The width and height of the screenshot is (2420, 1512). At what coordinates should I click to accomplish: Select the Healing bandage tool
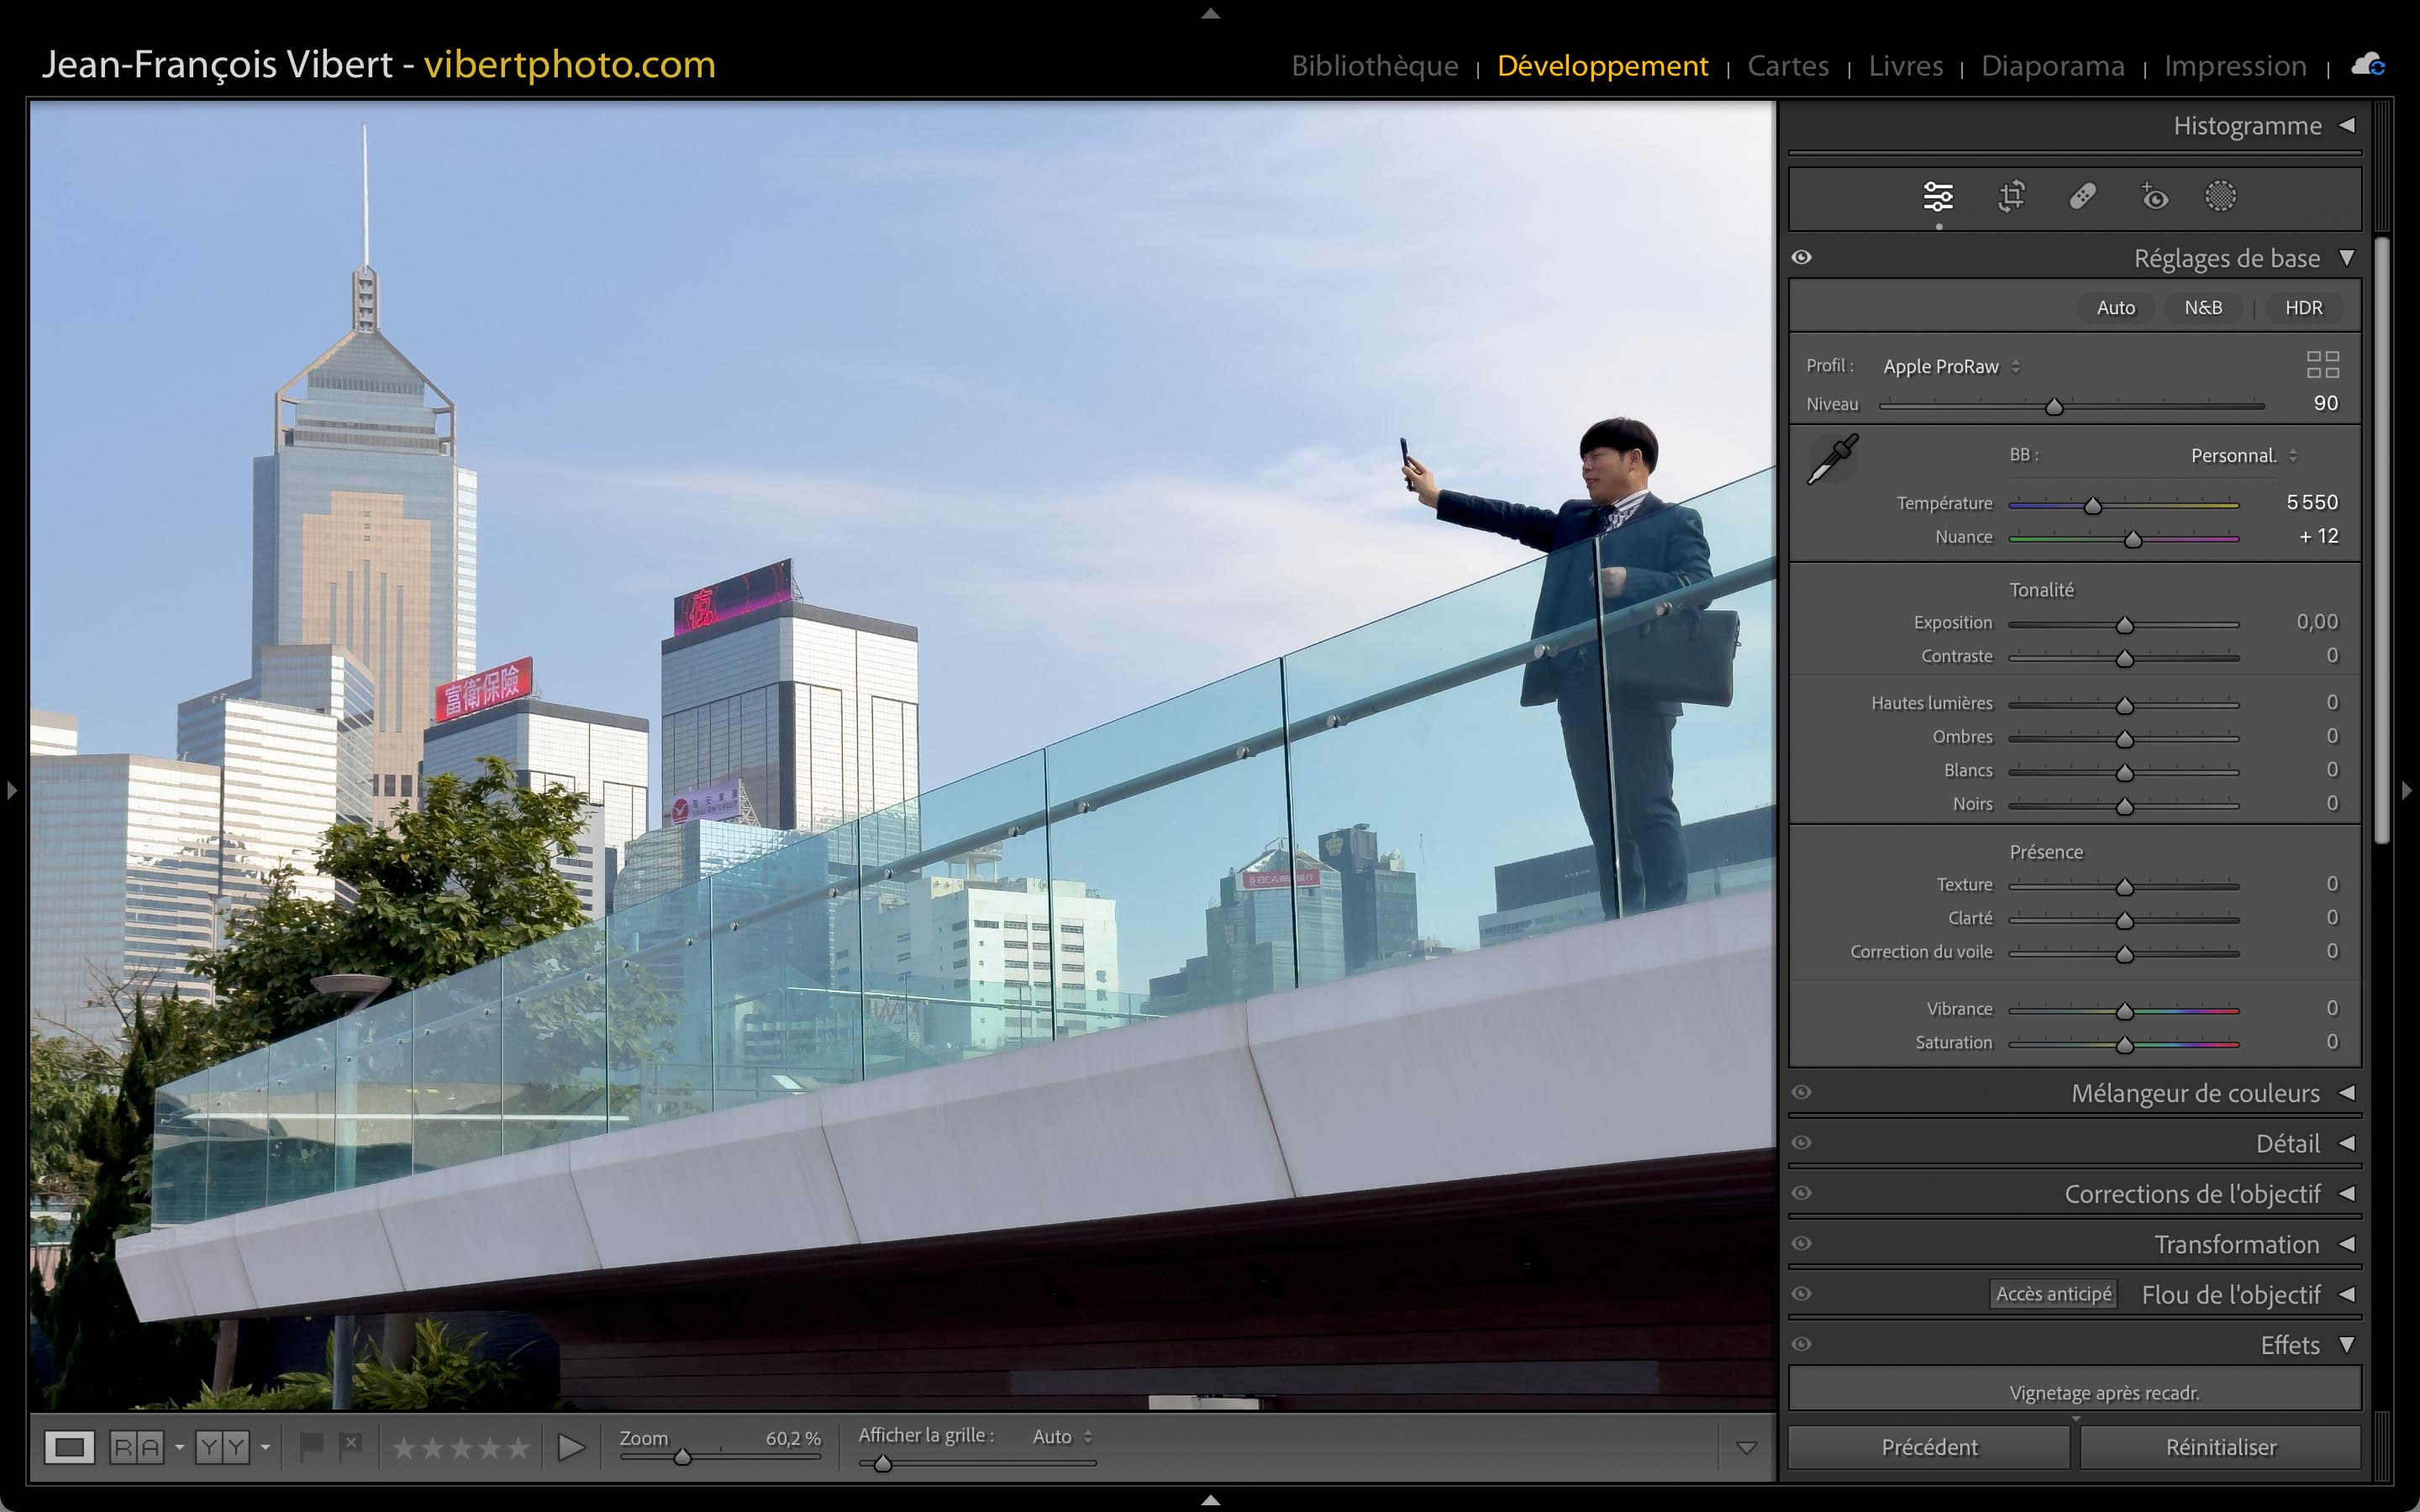click(x=2083, y=196)
